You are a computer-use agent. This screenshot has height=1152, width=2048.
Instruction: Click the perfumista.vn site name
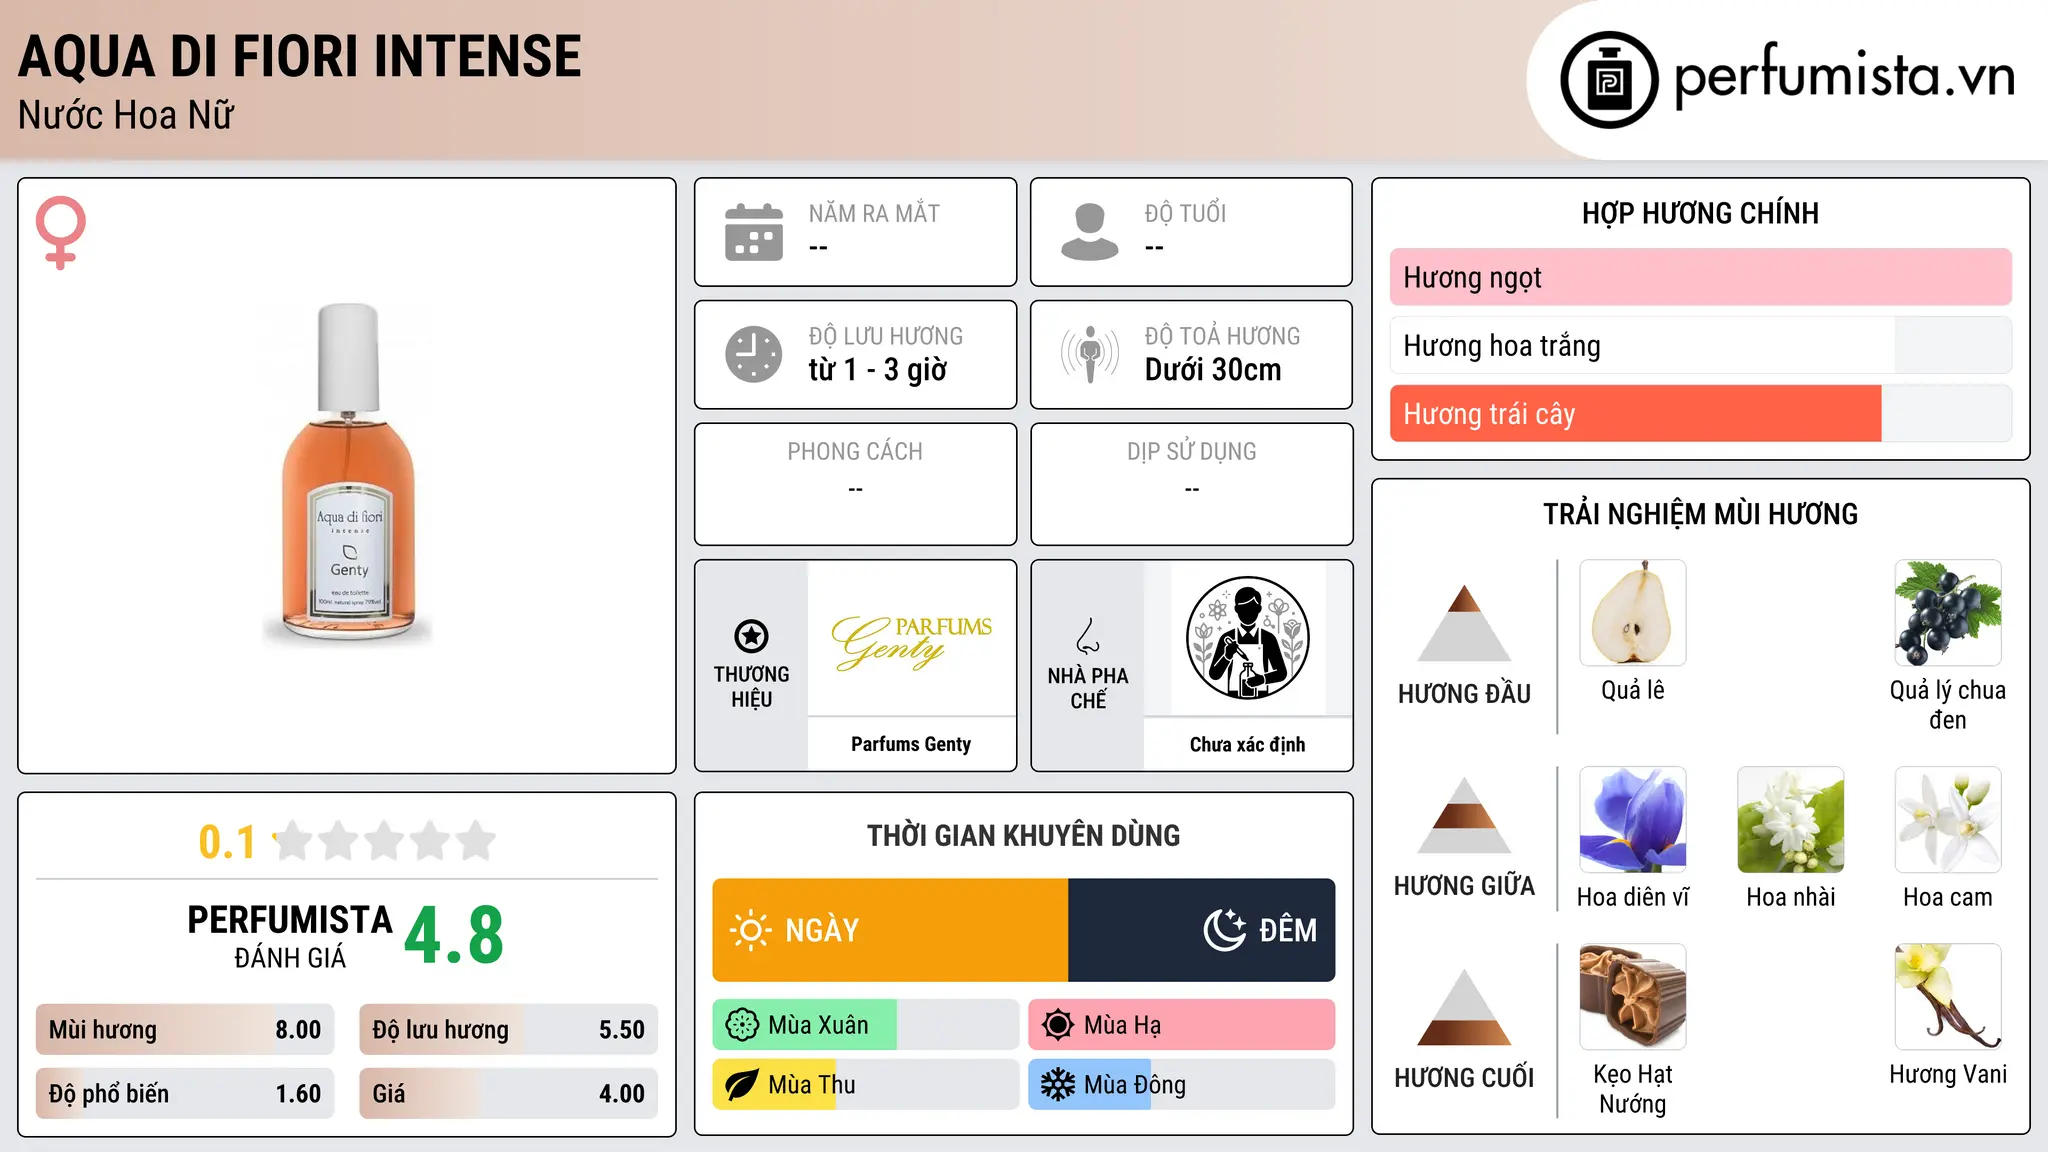point(1845,76)
